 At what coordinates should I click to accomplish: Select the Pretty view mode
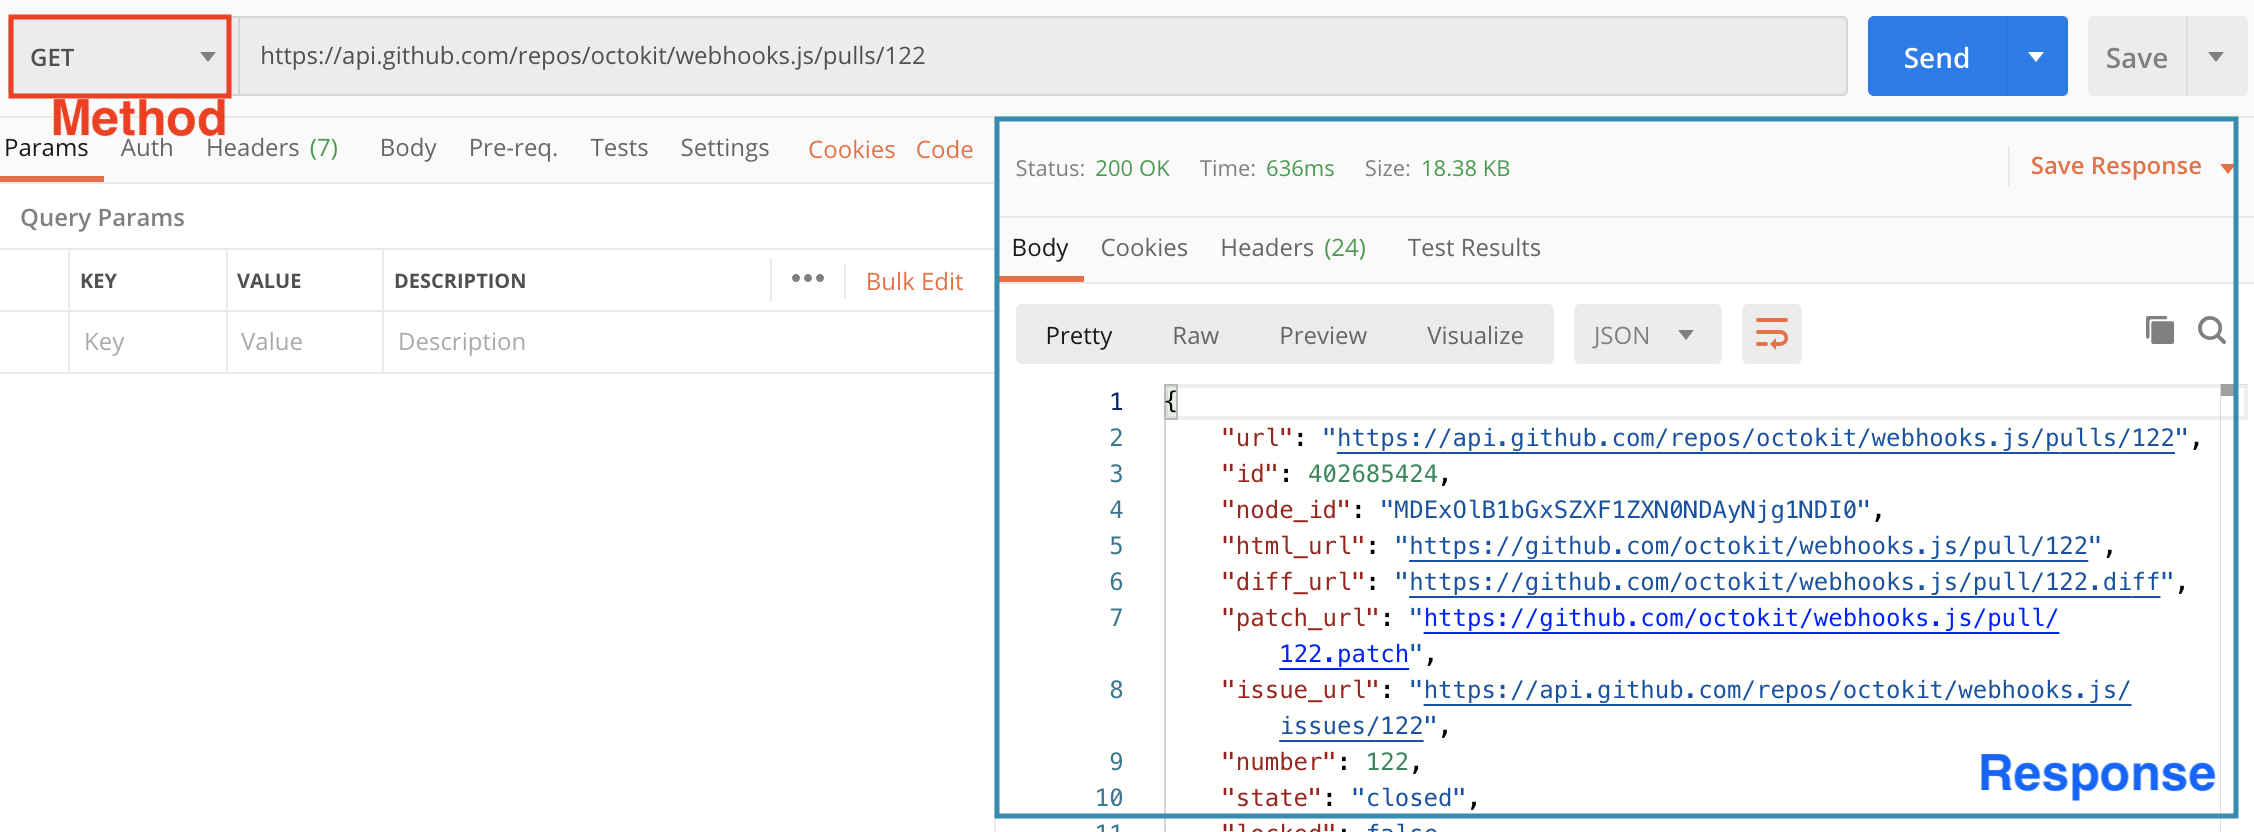click(1079, 336)
